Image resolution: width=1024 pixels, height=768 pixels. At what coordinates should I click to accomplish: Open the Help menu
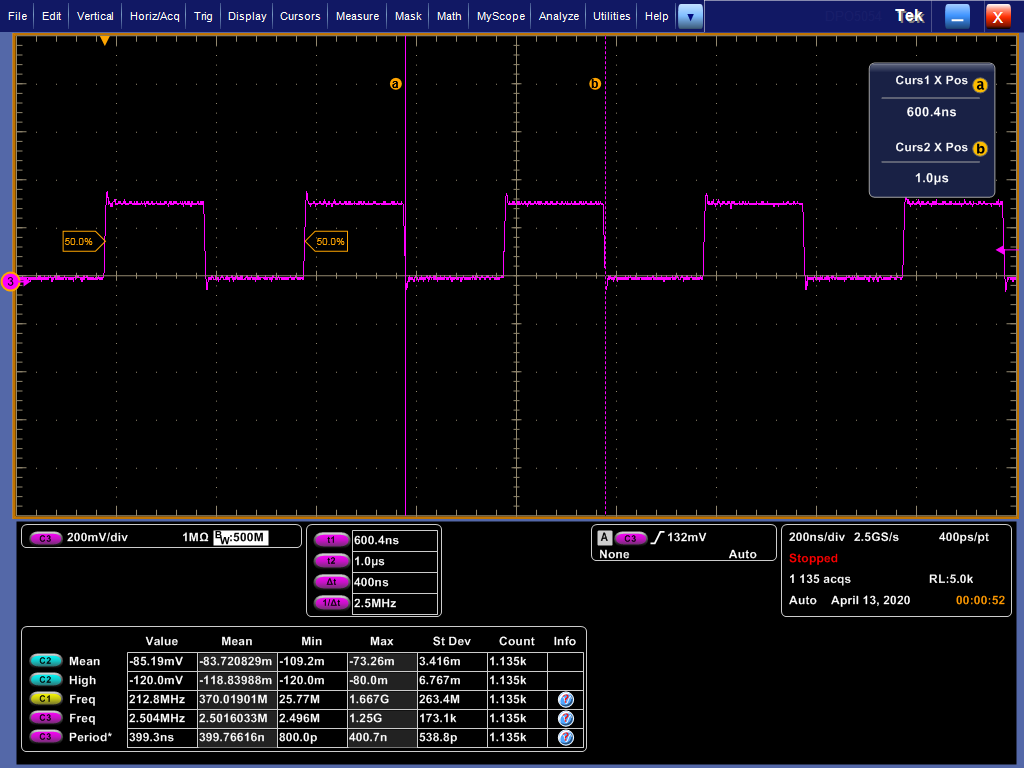tap(656, 16)
